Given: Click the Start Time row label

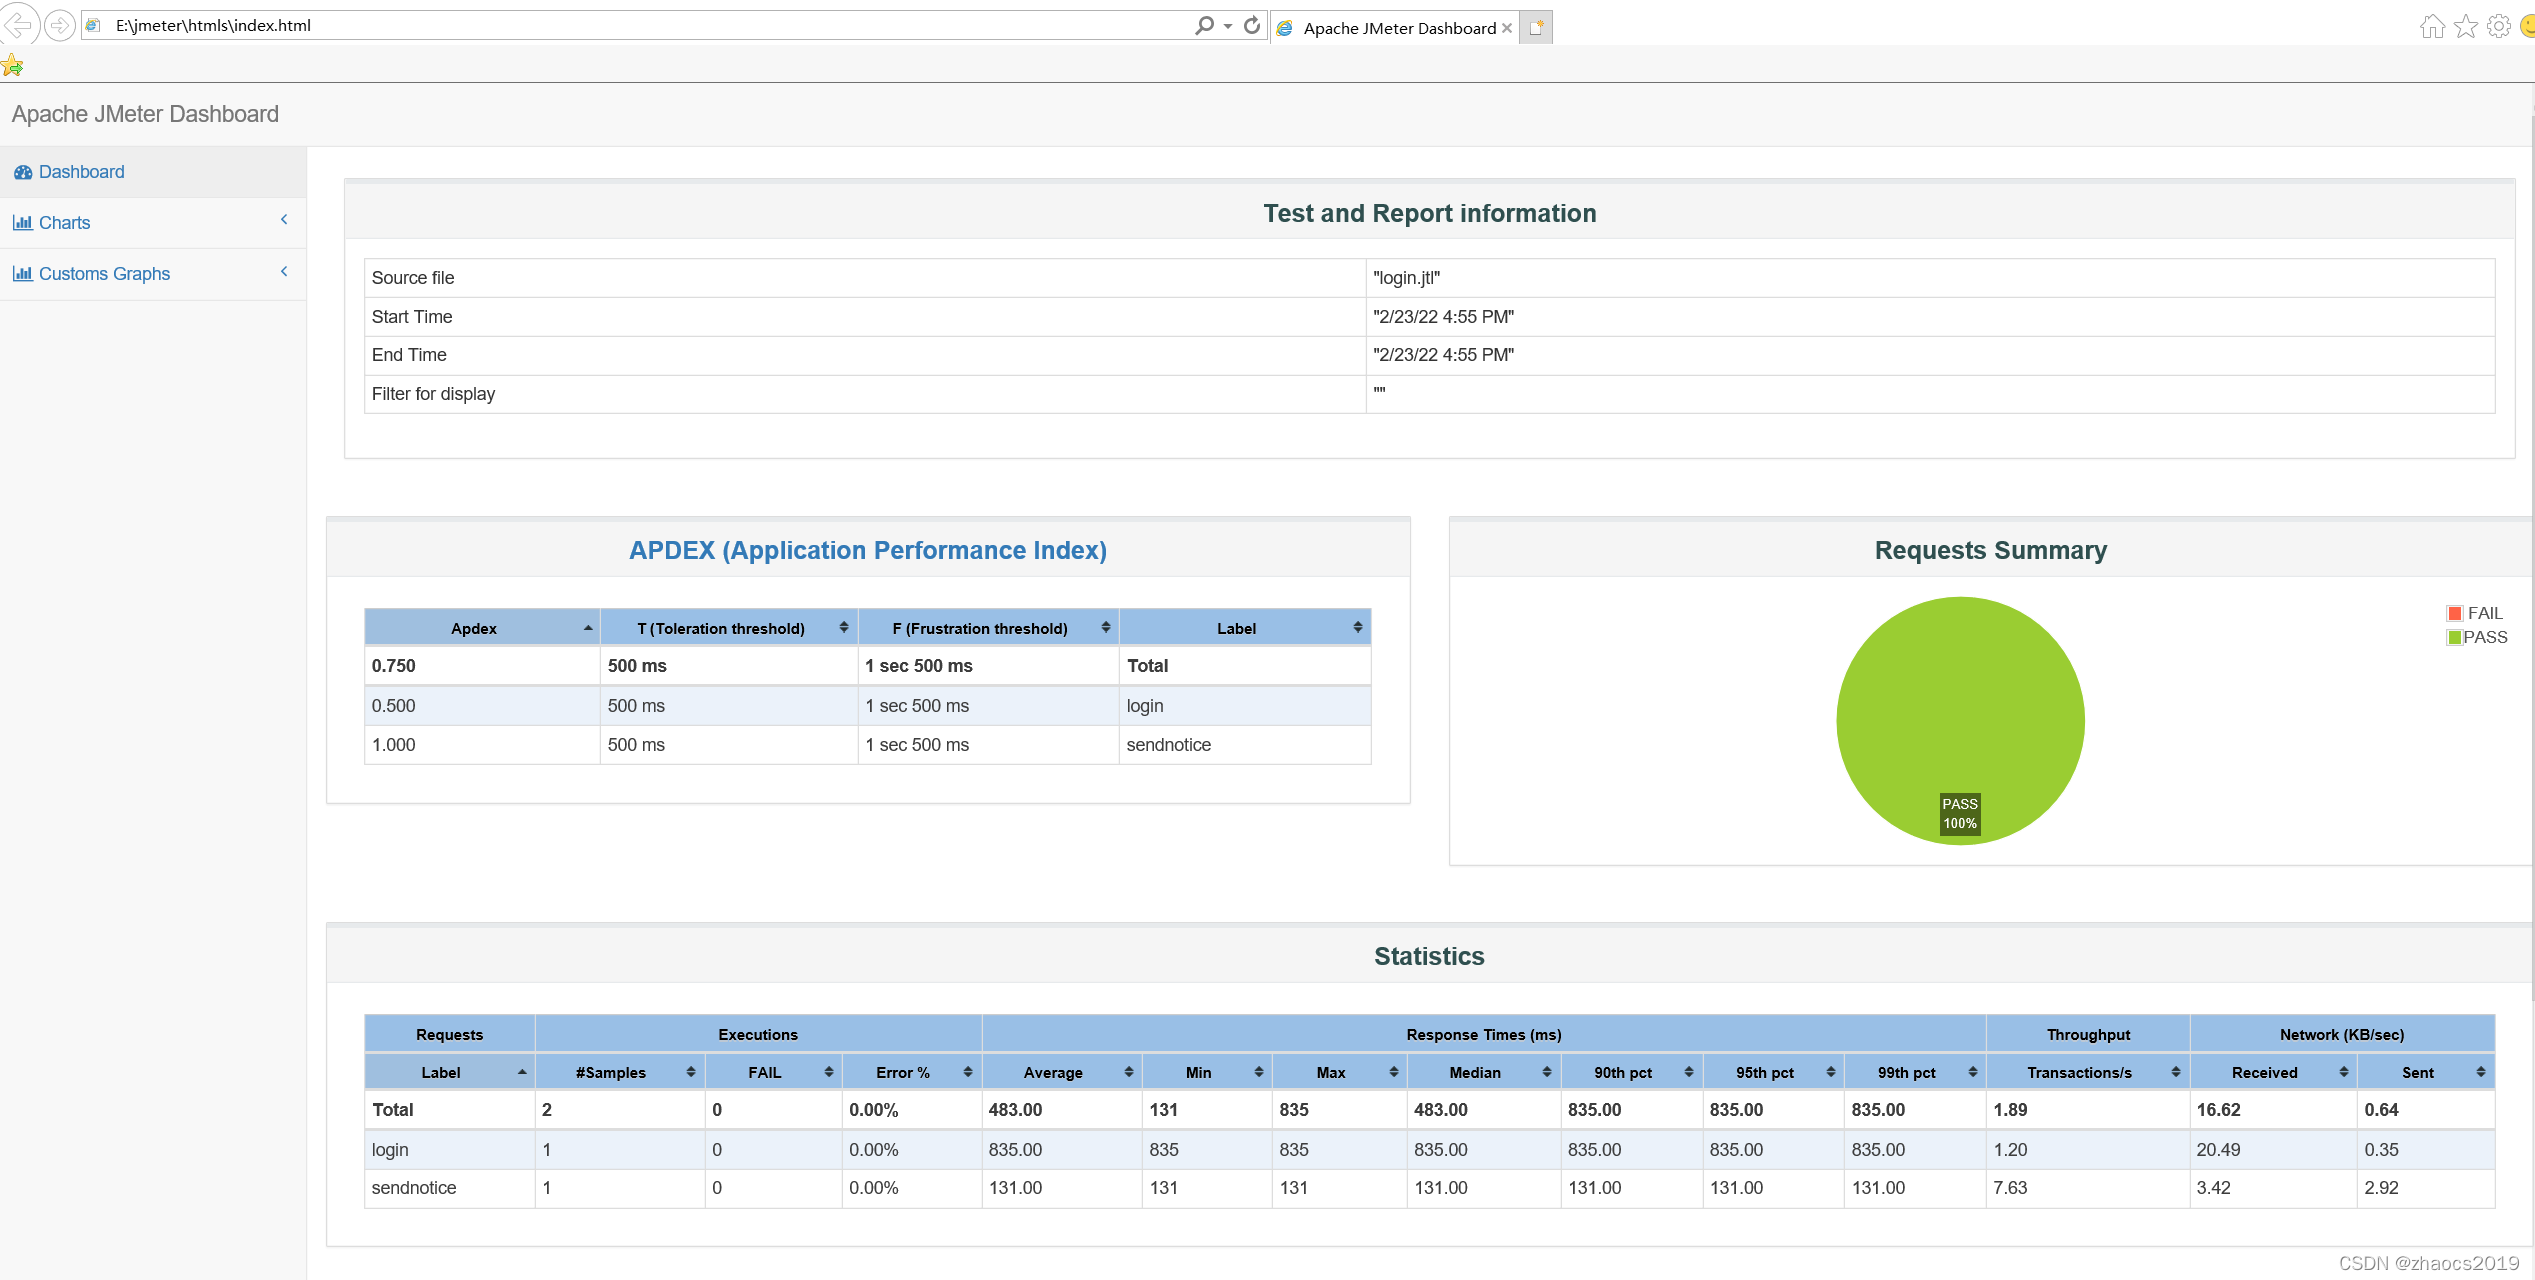Looking at the screenshot, I should (x=412, y=317).
